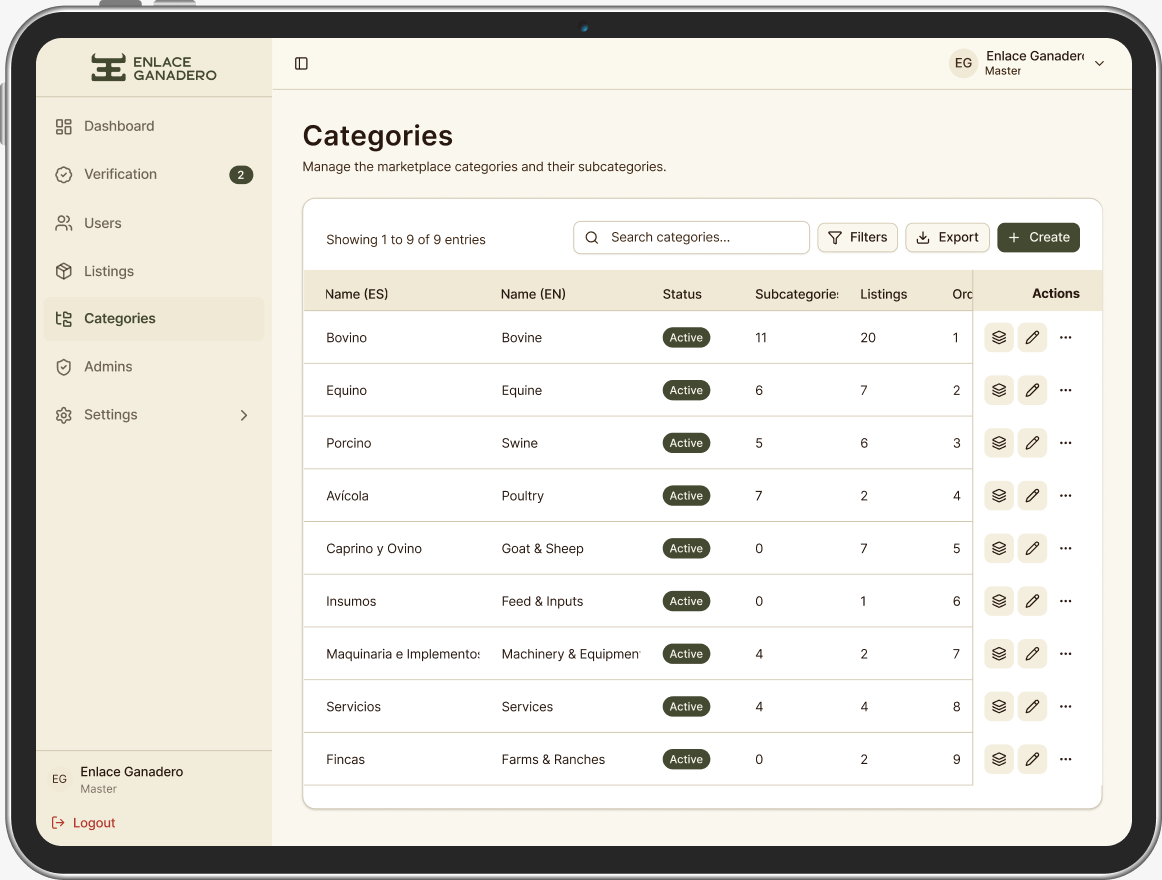
Task: Select Categories in sidebar
Action: (153, 319)
